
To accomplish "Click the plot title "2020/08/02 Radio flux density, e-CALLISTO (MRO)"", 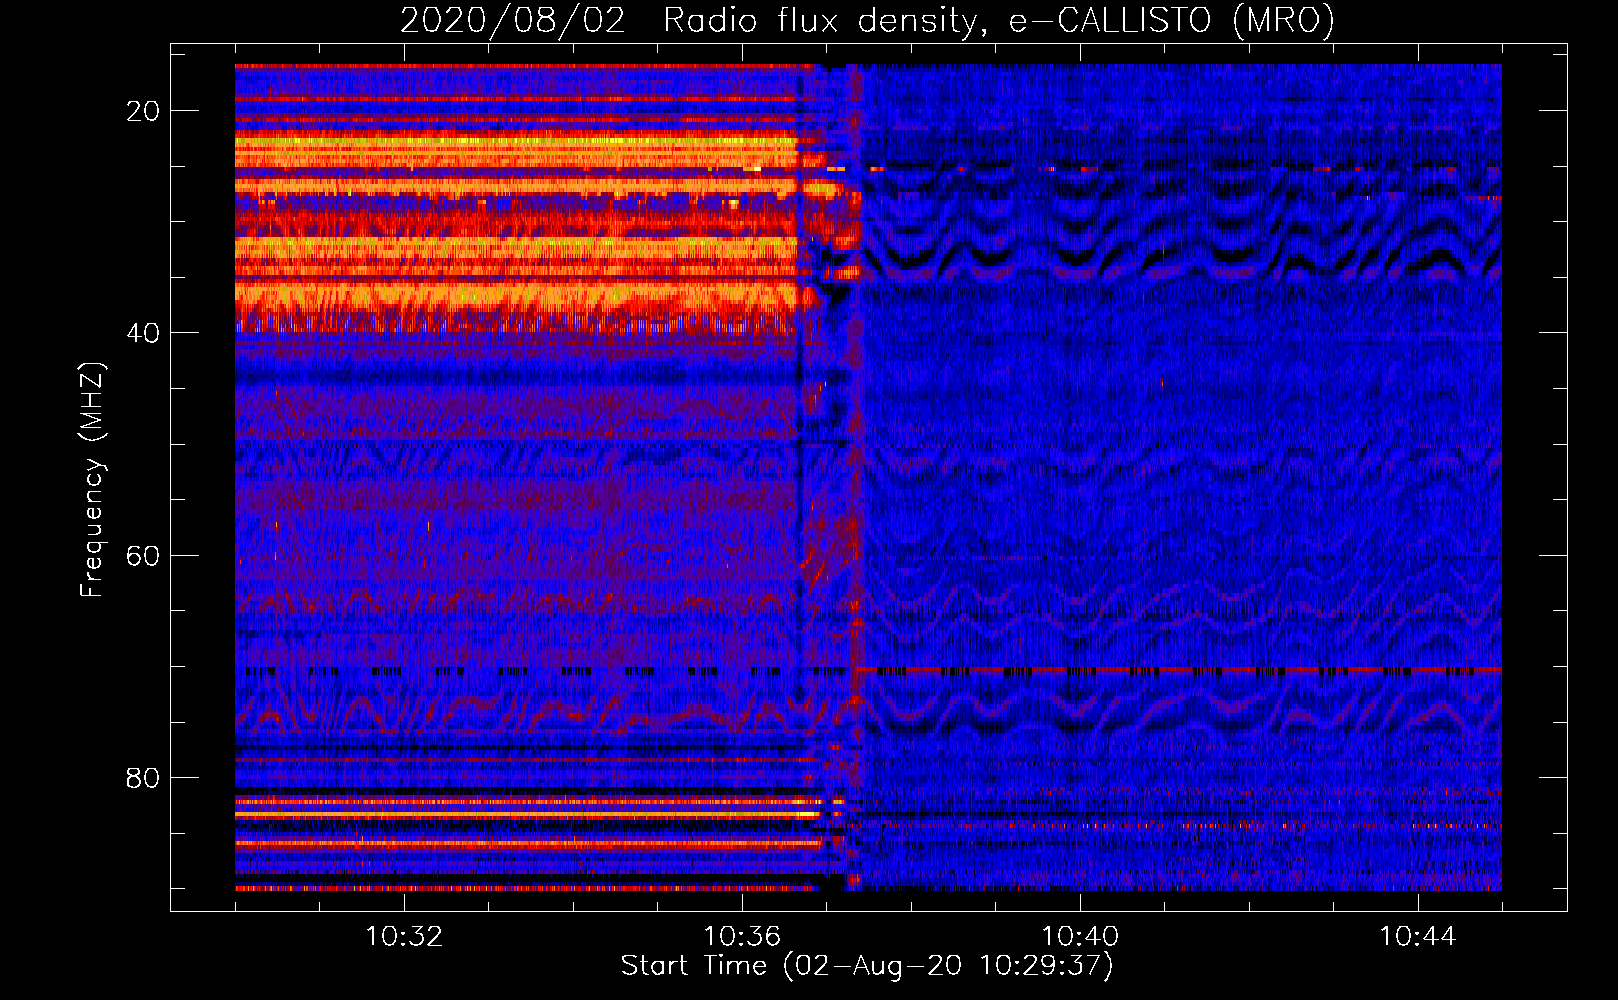I will click(x=867, y=20).
